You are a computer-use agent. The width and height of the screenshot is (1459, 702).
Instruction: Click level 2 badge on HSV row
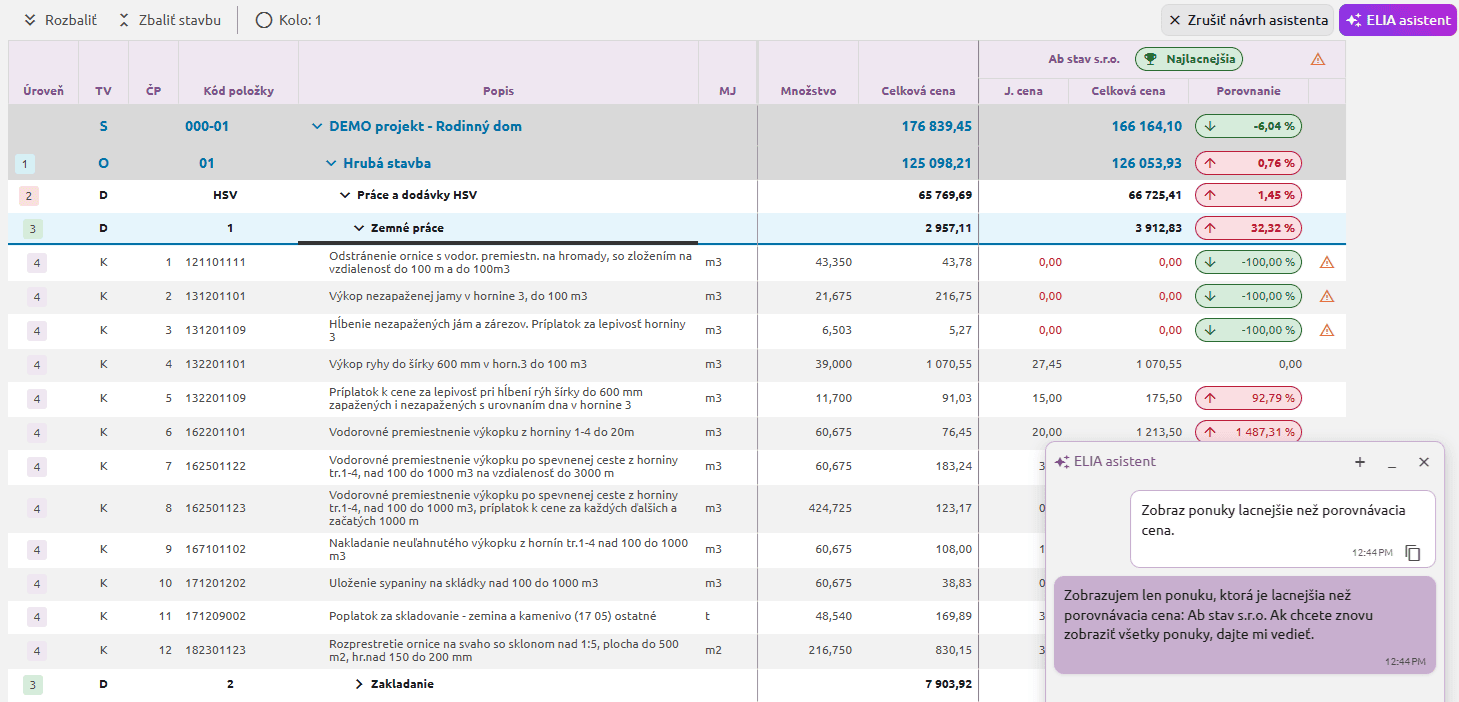pyautogui.click(x=30, y=196)
